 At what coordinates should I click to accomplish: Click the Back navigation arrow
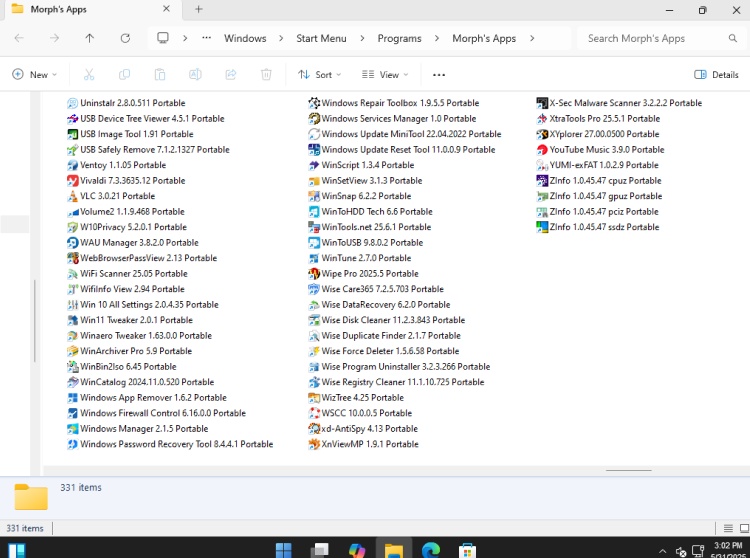click(19, 38)
